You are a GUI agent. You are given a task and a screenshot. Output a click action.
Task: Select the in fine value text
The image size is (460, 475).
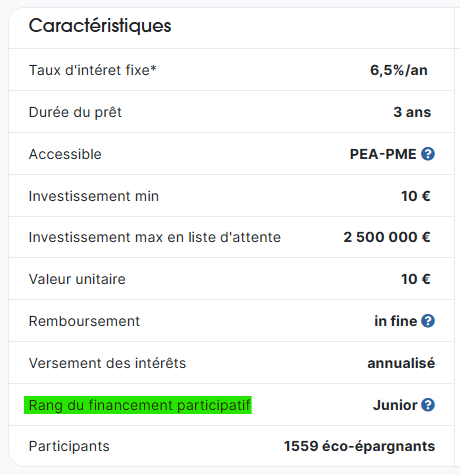click(x=396, y=321)
